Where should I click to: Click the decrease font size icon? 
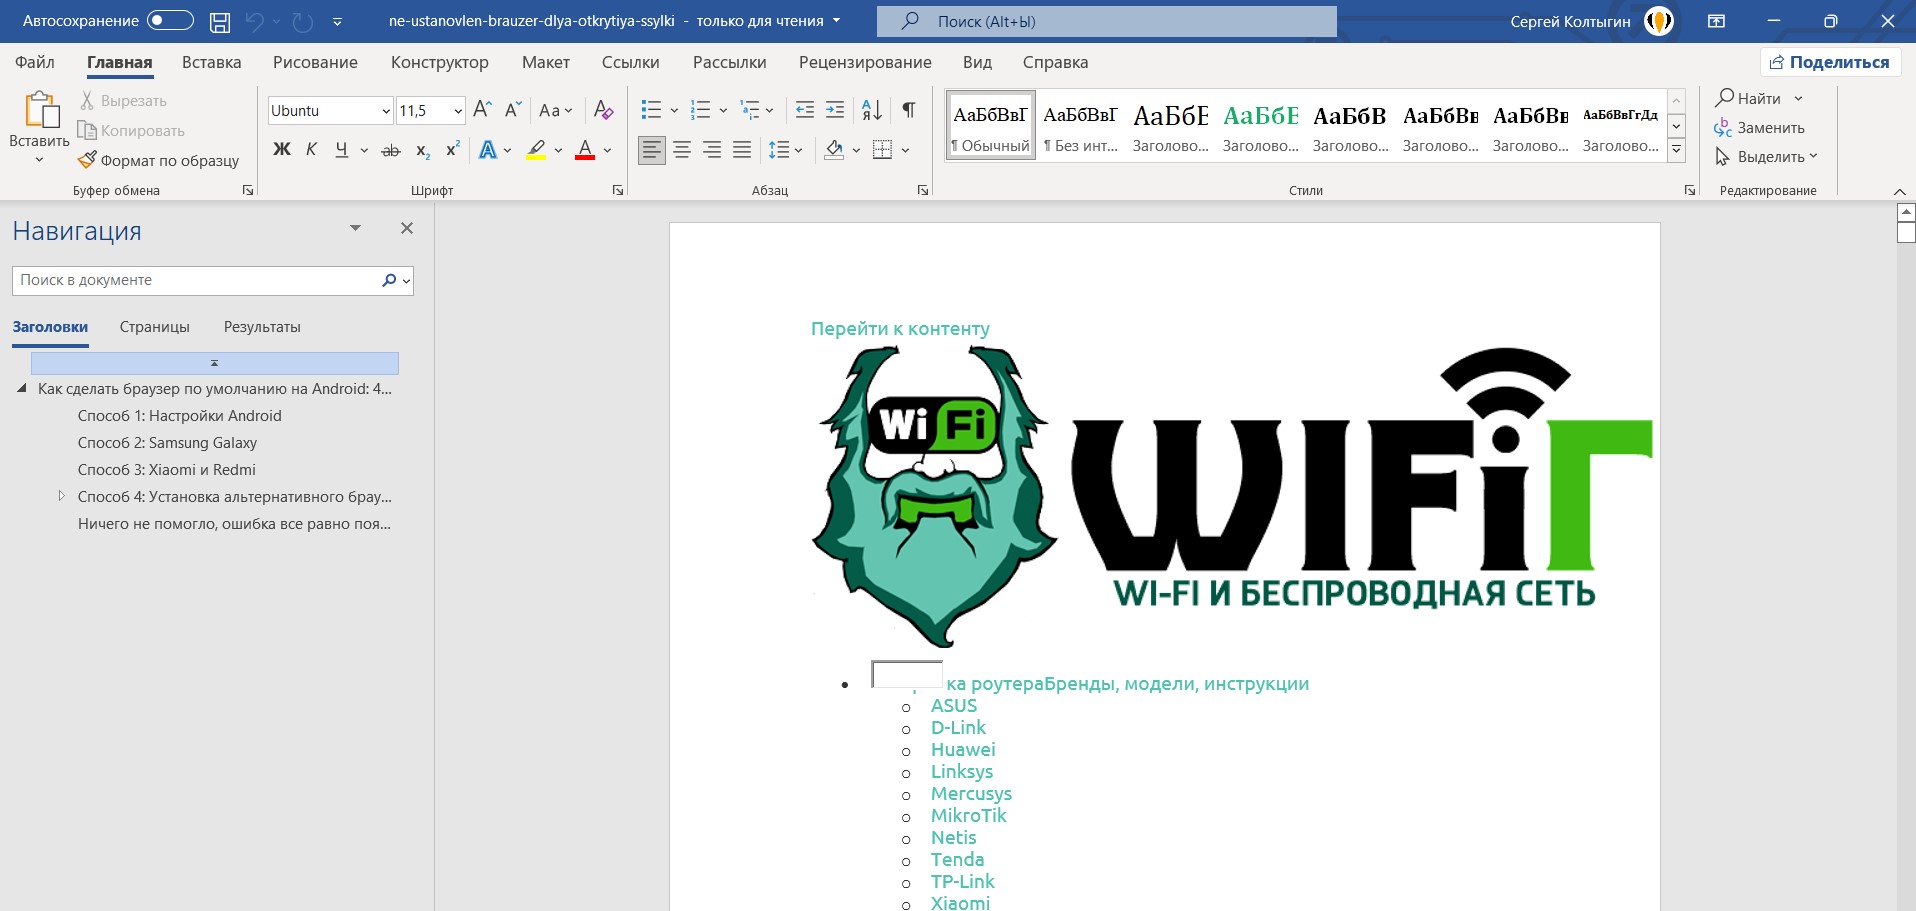513,110
